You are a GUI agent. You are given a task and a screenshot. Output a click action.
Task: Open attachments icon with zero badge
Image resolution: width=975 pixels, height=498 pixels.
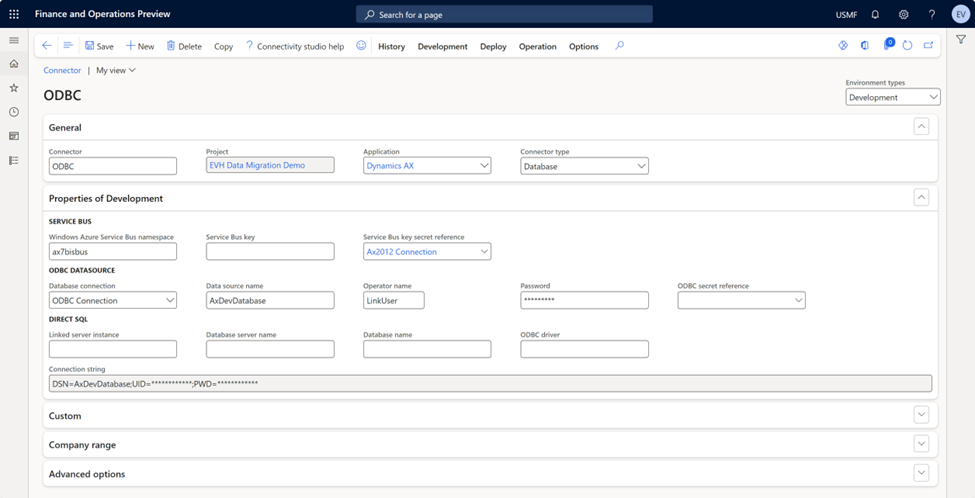pos(887,45)
